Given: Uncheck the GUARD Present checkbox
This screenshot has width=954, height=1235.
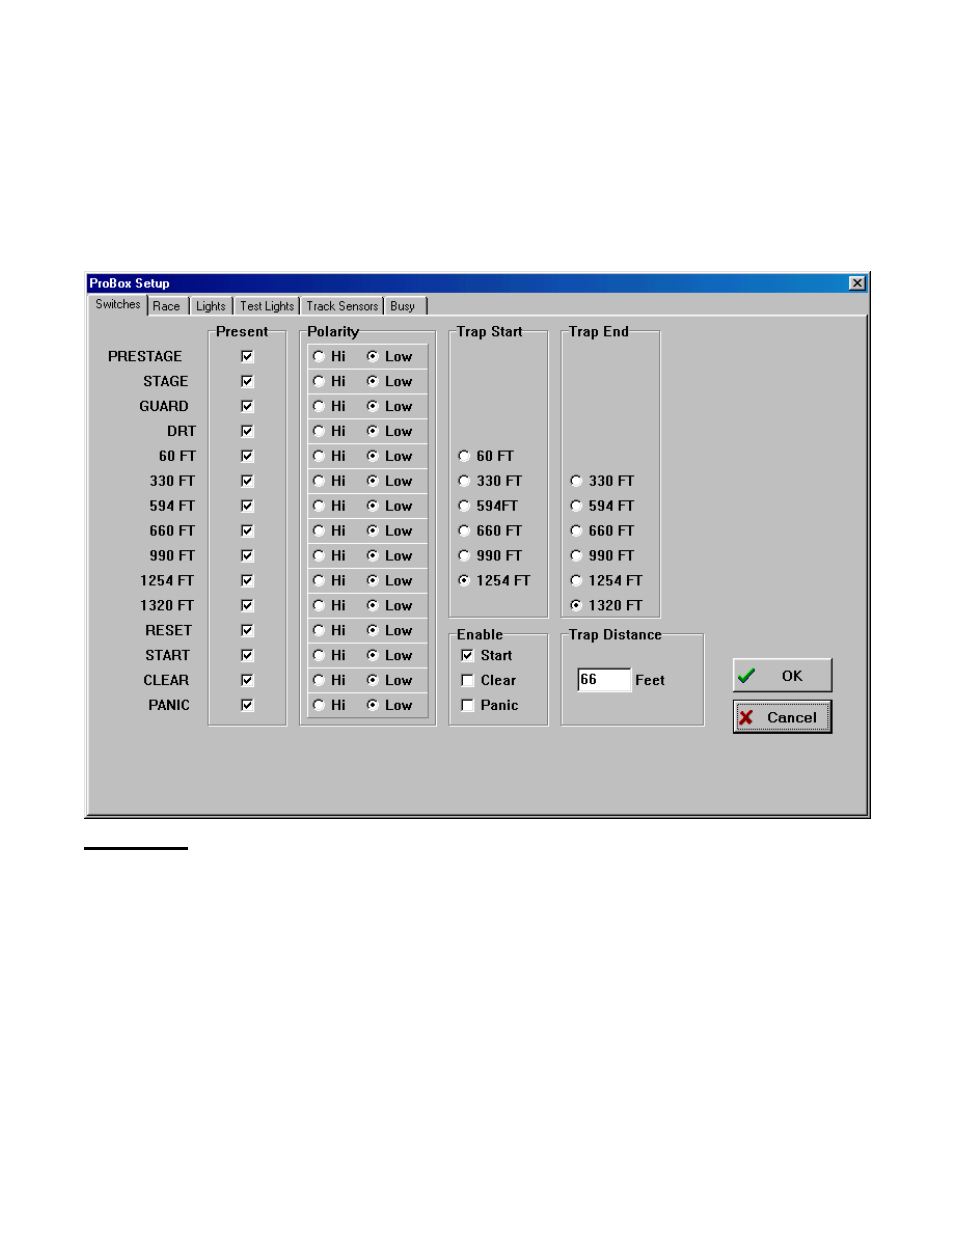Looking at the screenshot, I should point(247,406).
